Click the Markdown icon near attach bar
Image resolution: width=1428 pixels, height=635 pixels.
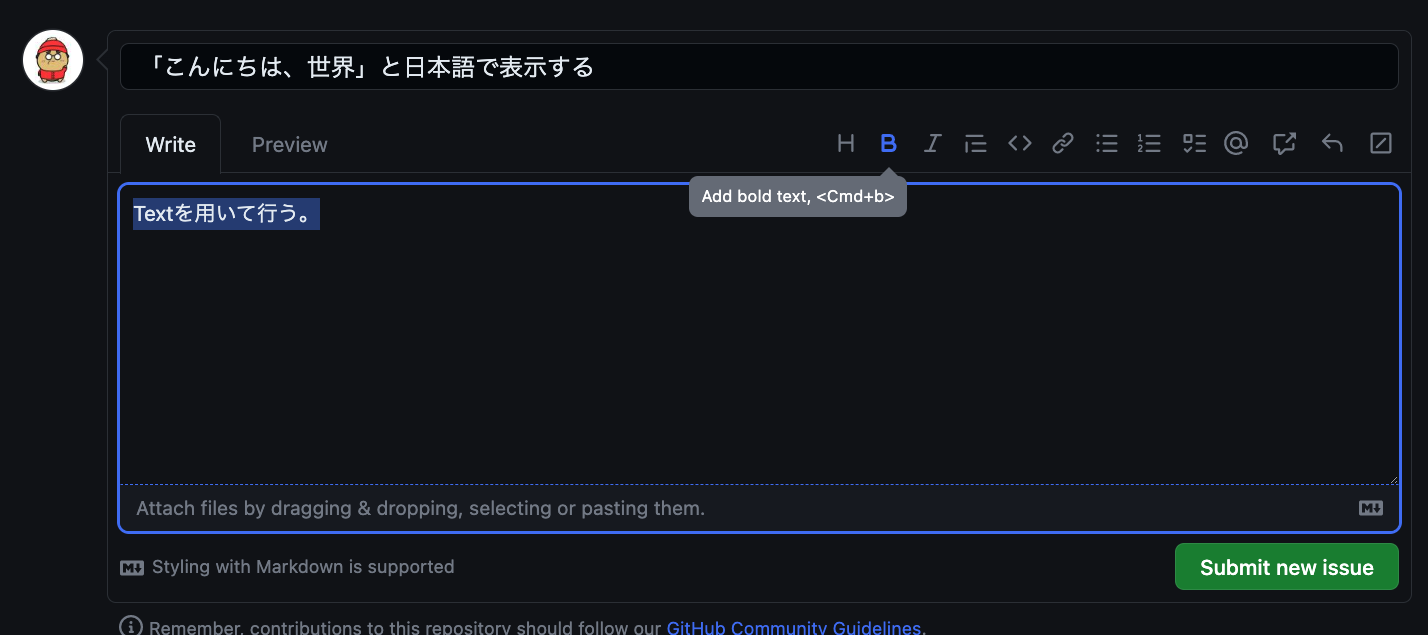point(1371,508)
